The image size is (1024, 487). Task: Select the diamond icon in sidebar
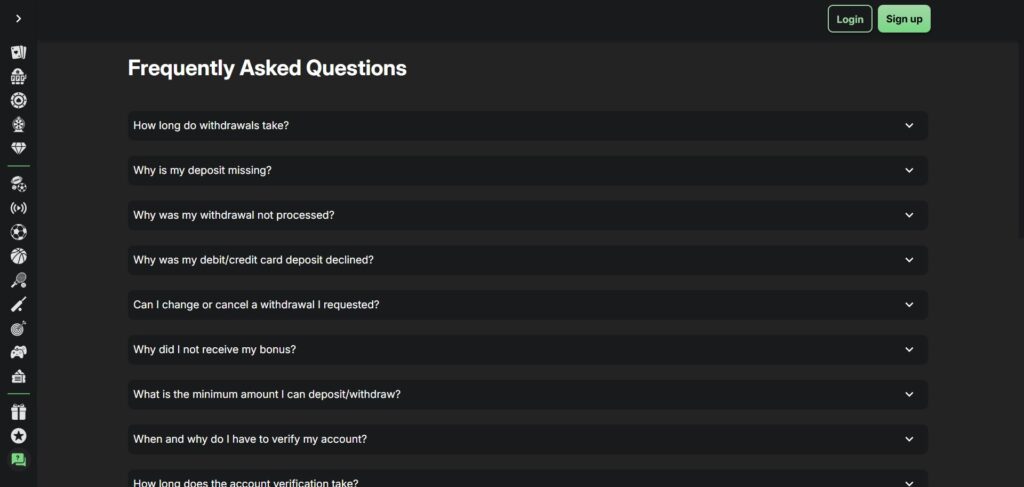(x=18, y=148)
